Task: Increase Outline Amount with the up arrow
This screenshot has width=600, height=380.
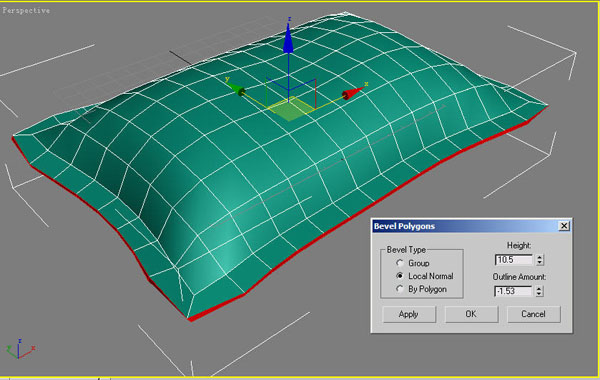Action: [539, 289]
